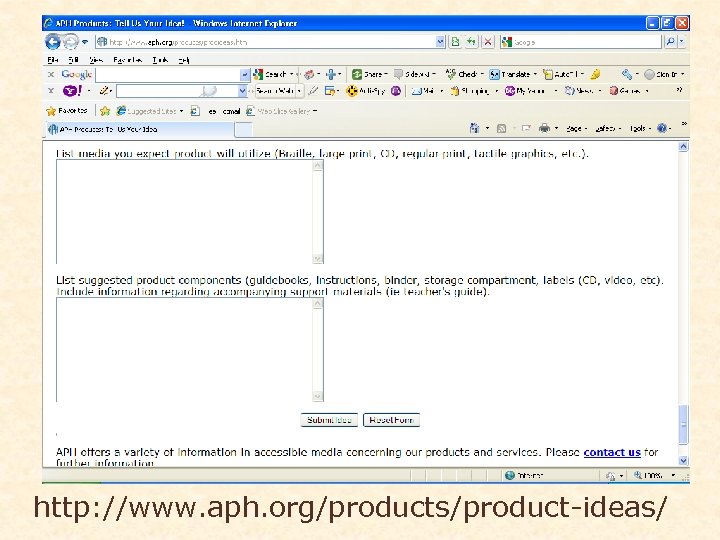Viewport: 720px width, 540px height.
Task: Click the media list text area
Action: (x=190, y=212)
